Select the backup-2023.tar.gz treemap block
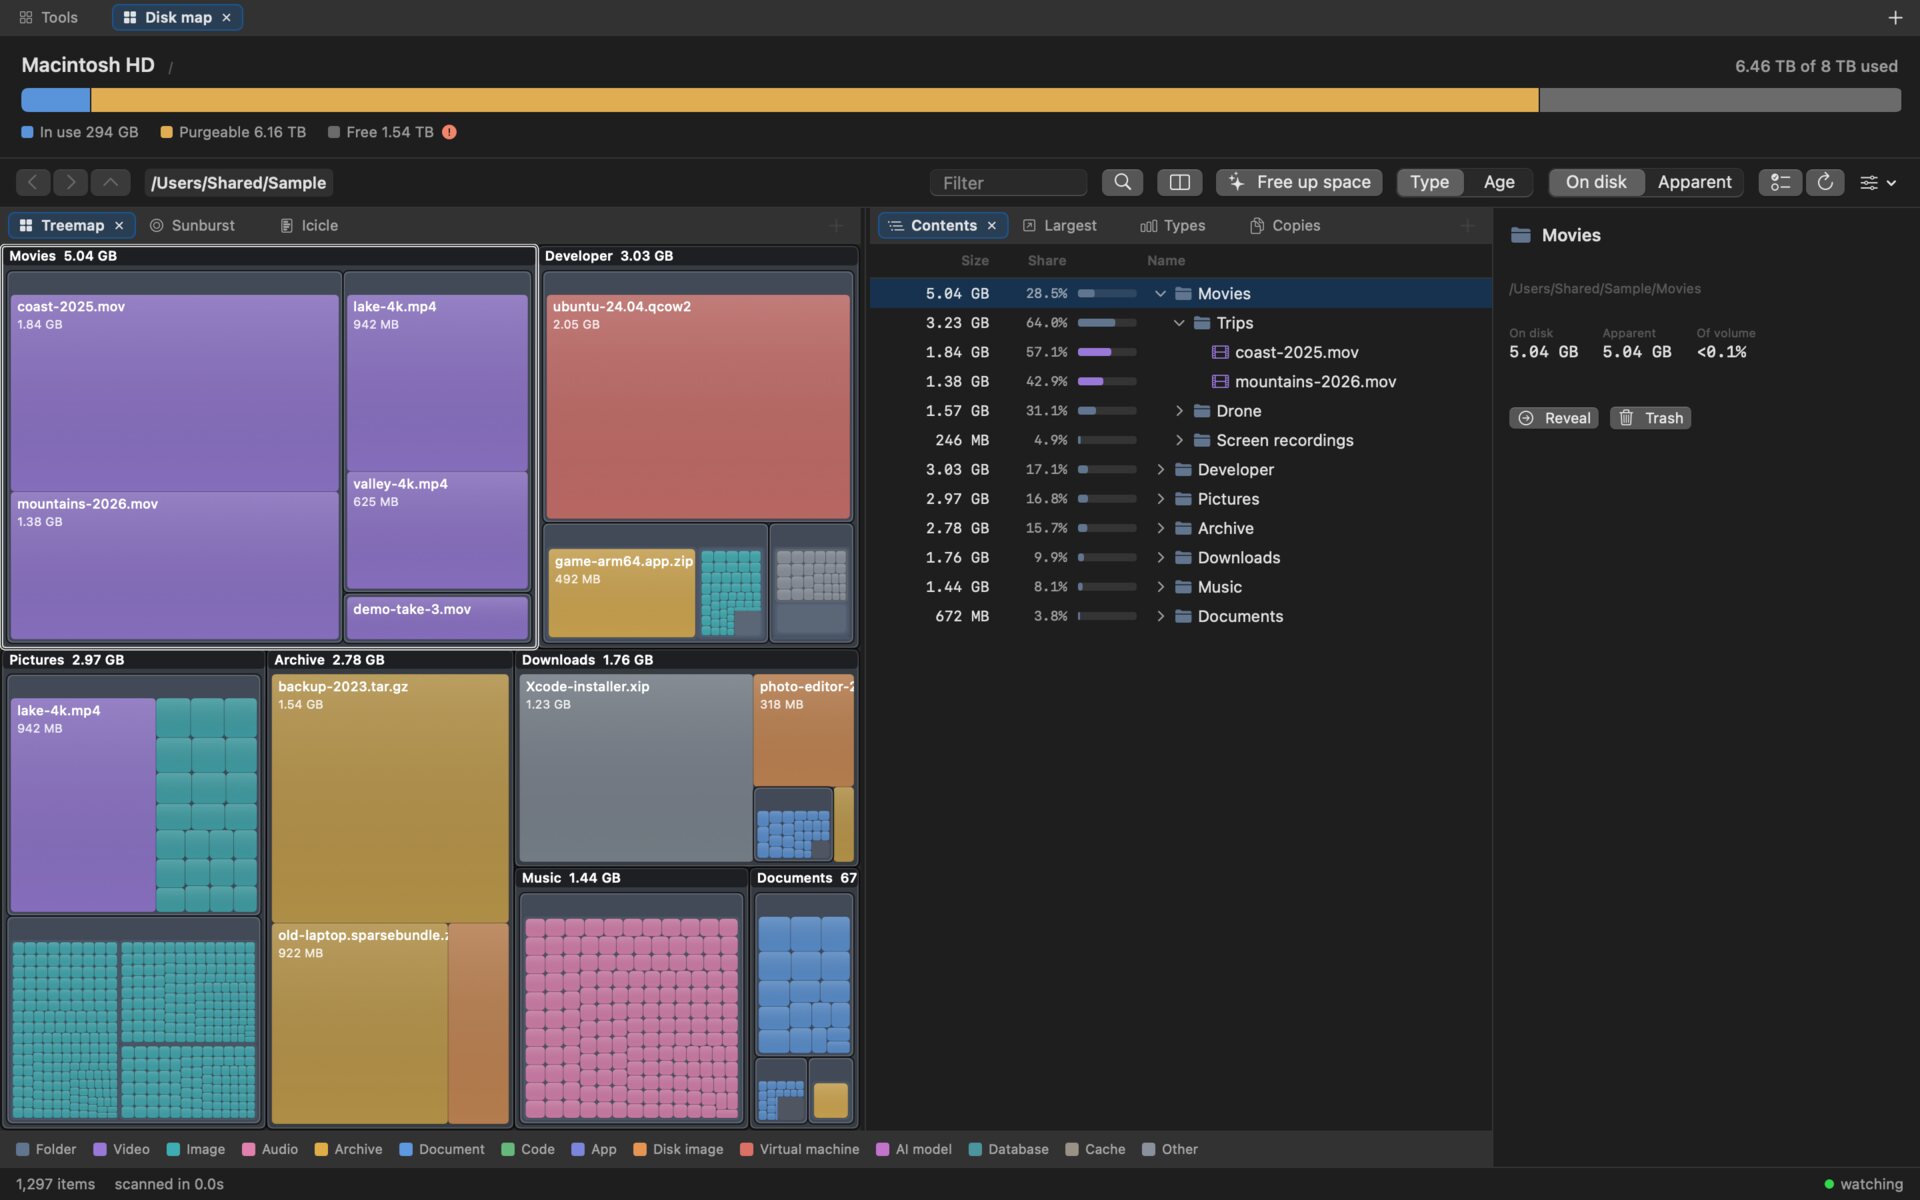Screen dimensions: 1920x1200 (390, 797)
